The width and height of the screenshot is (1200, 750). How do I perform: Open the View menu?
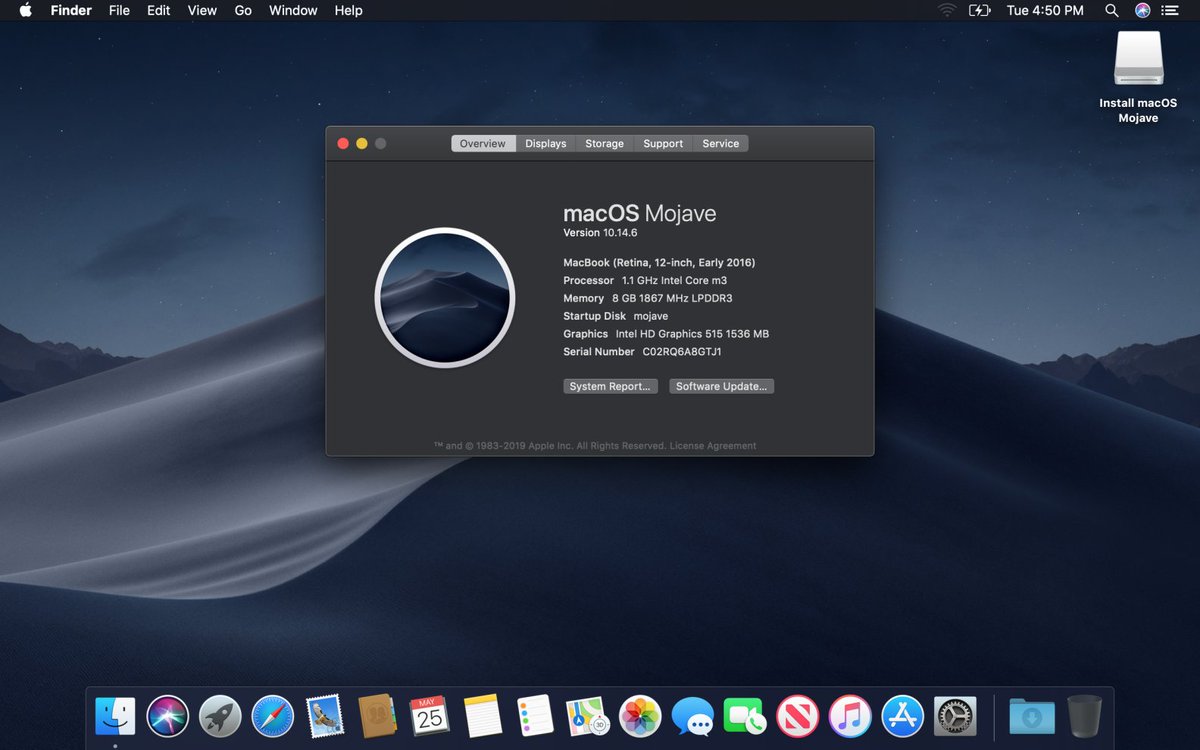(x=202, y=10)
